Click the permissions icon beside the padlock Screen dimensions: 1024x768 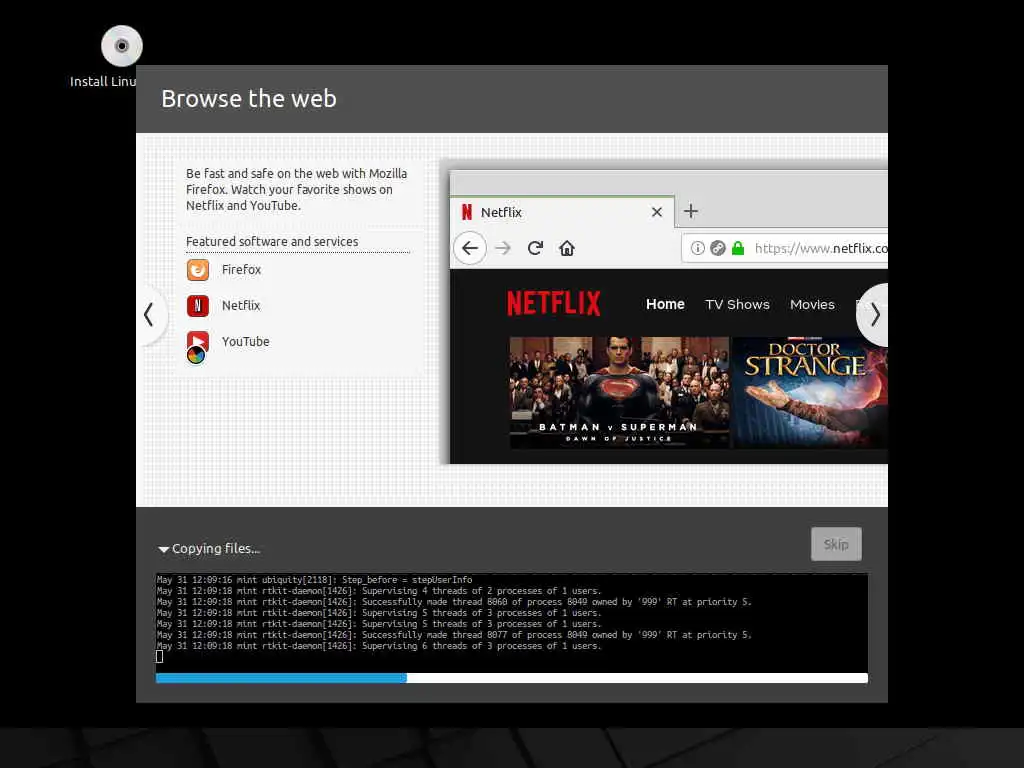[718, 248]
